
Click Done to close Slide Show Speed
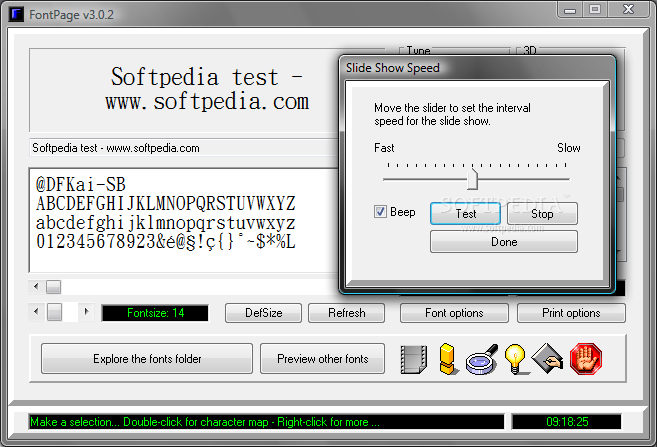click(x=504, y=242)
